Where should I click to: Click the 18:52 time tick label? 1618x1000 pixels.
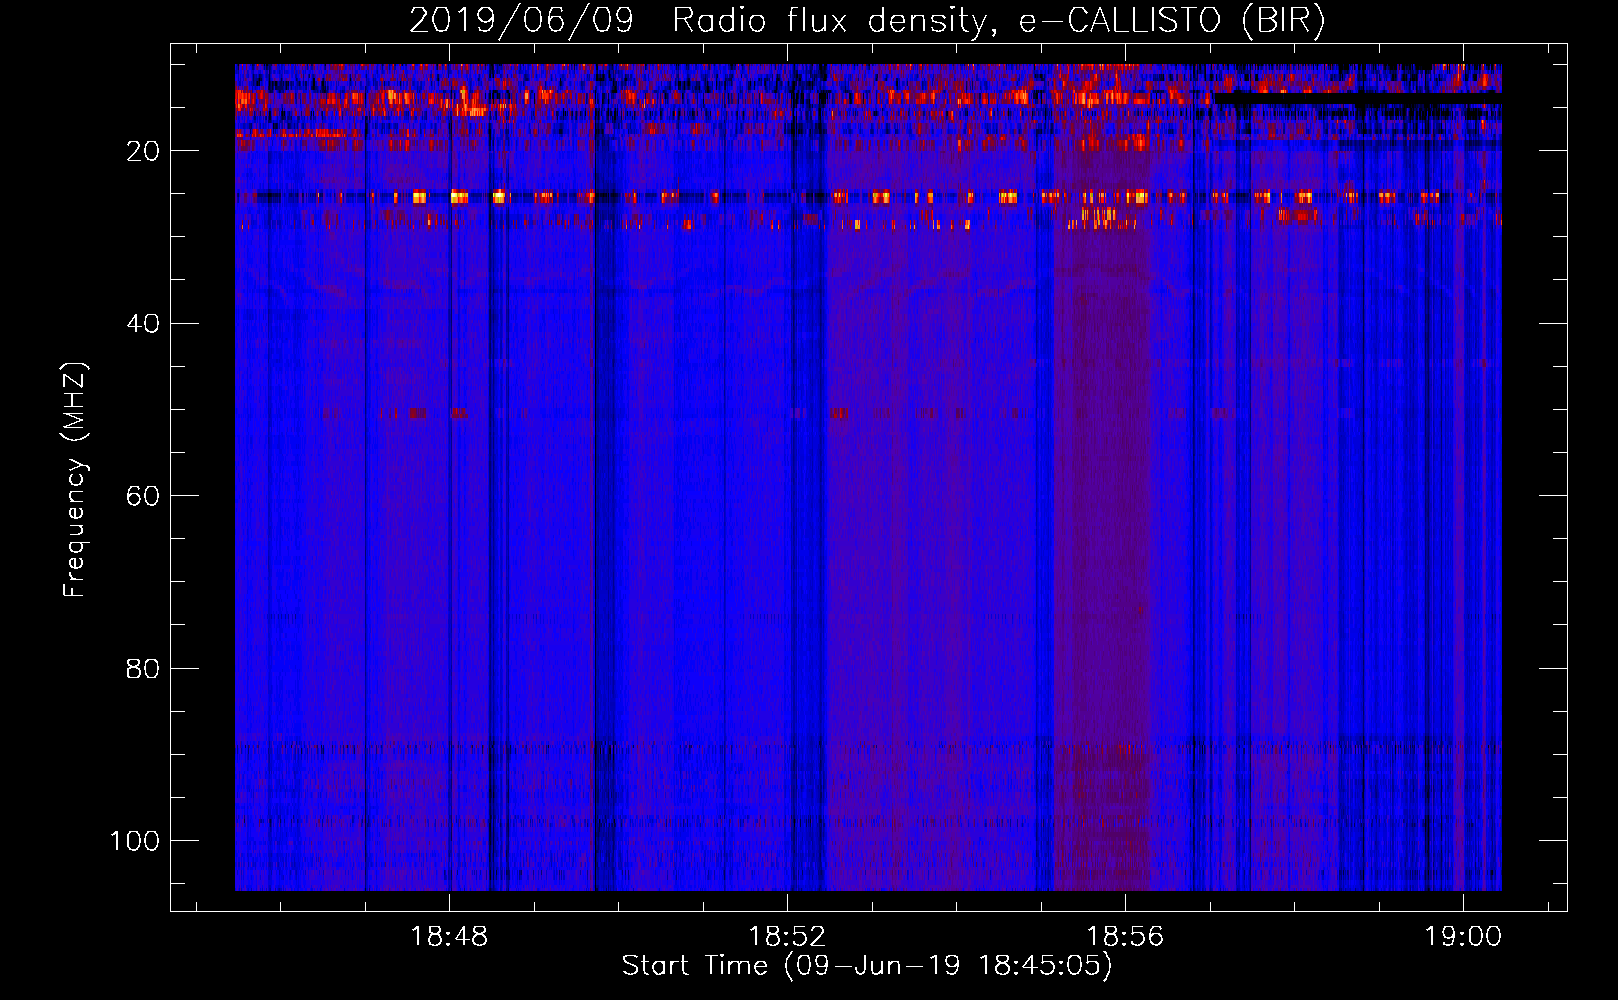tap(787, 937)
